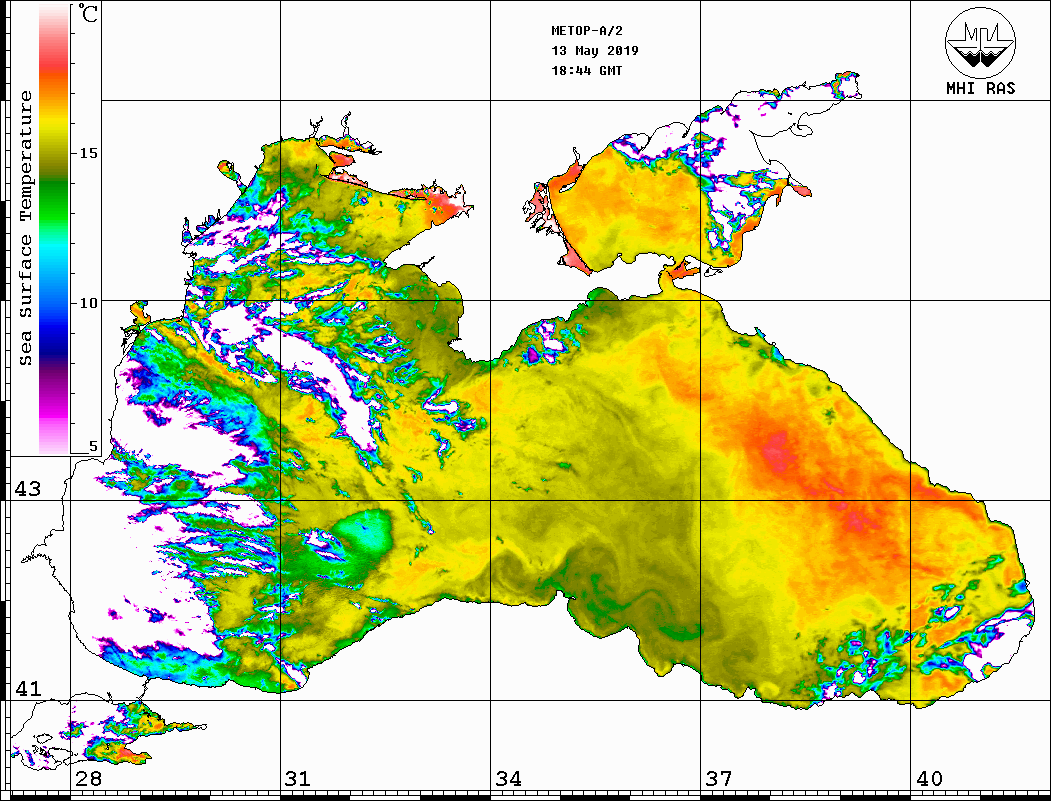Click the MHI RAS circular logo

pyautogui.click(x=981, y=42)
